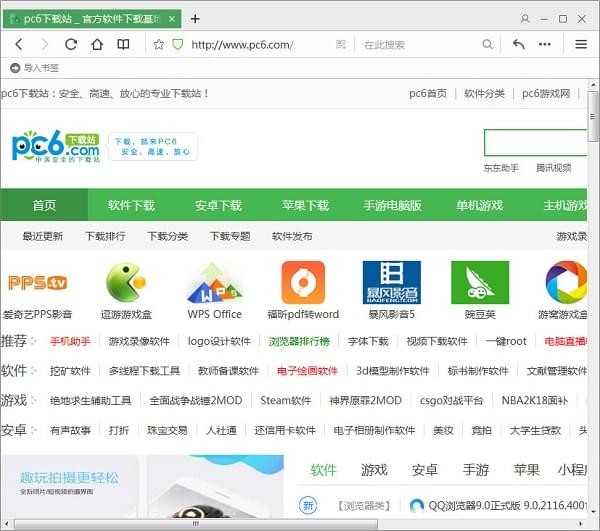Open the QQ浏览器9.0正式版 download entry
Screen dimensions: 600x531
point(507,506)
